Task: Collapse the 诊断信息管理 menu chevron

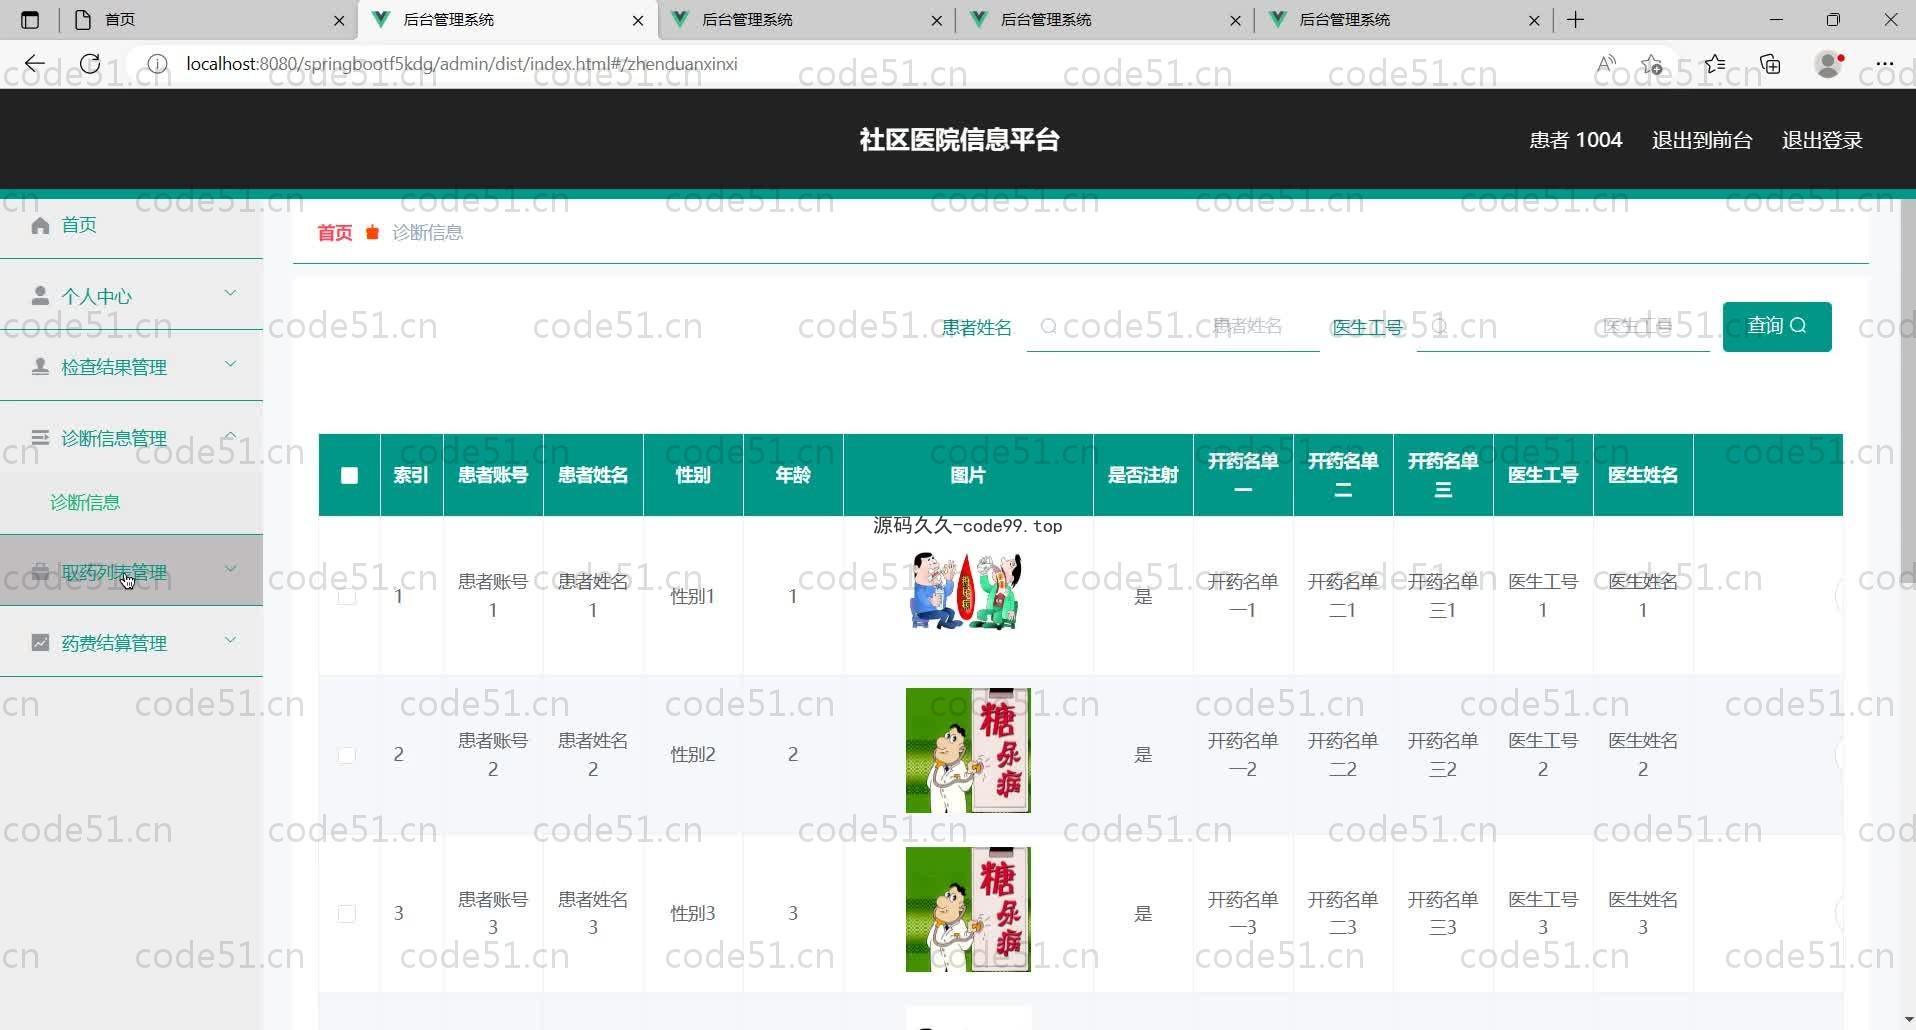Action: click(231, 436)
